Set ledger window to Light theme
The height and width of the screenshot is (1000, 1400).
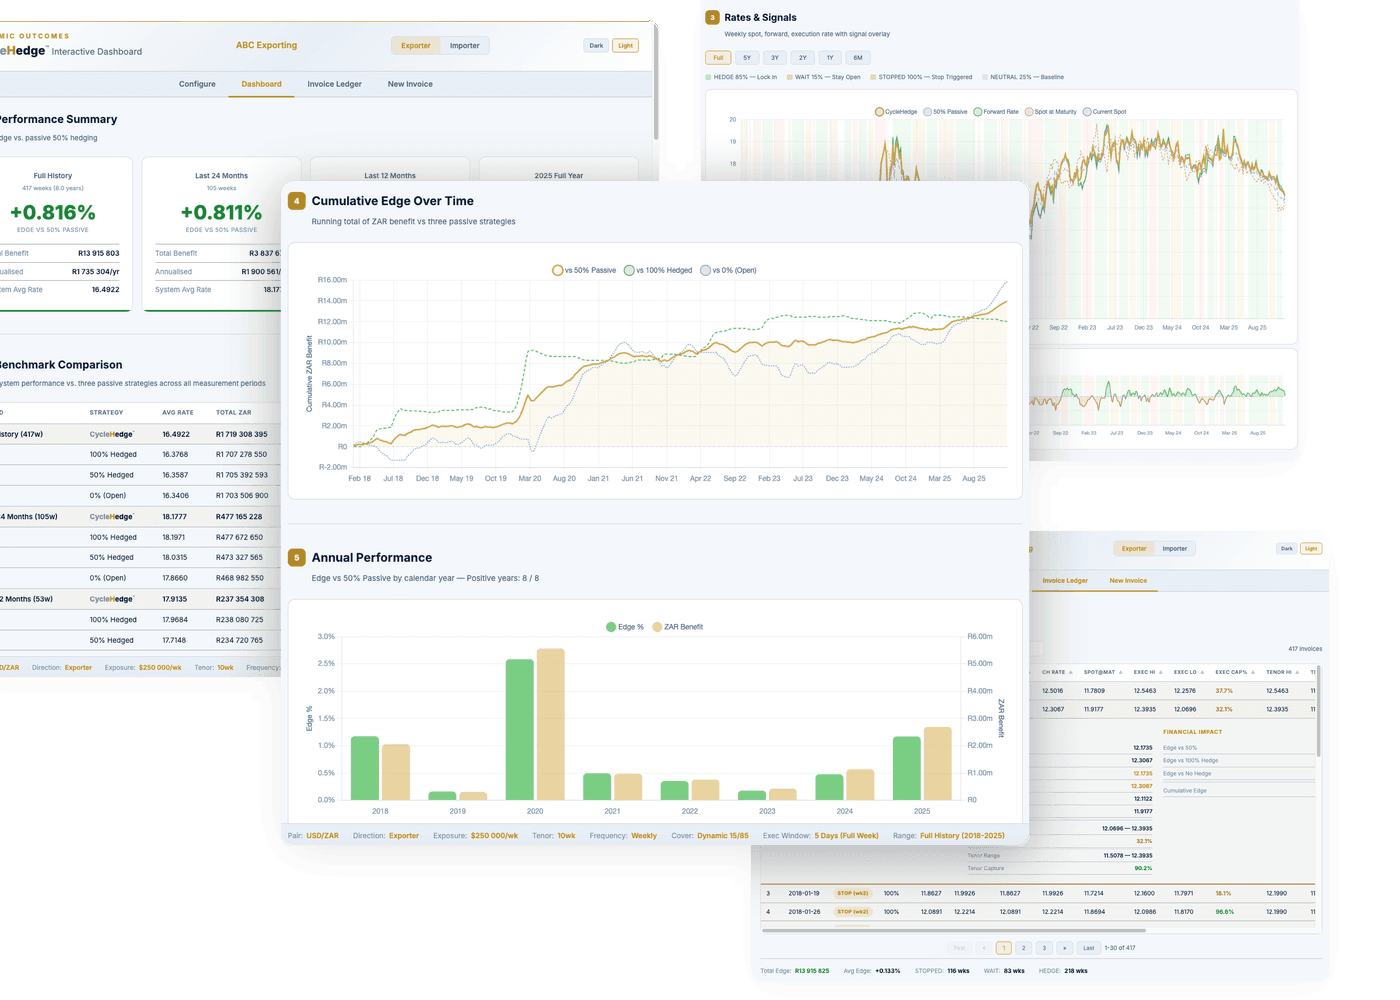[x=1311, y=549]
